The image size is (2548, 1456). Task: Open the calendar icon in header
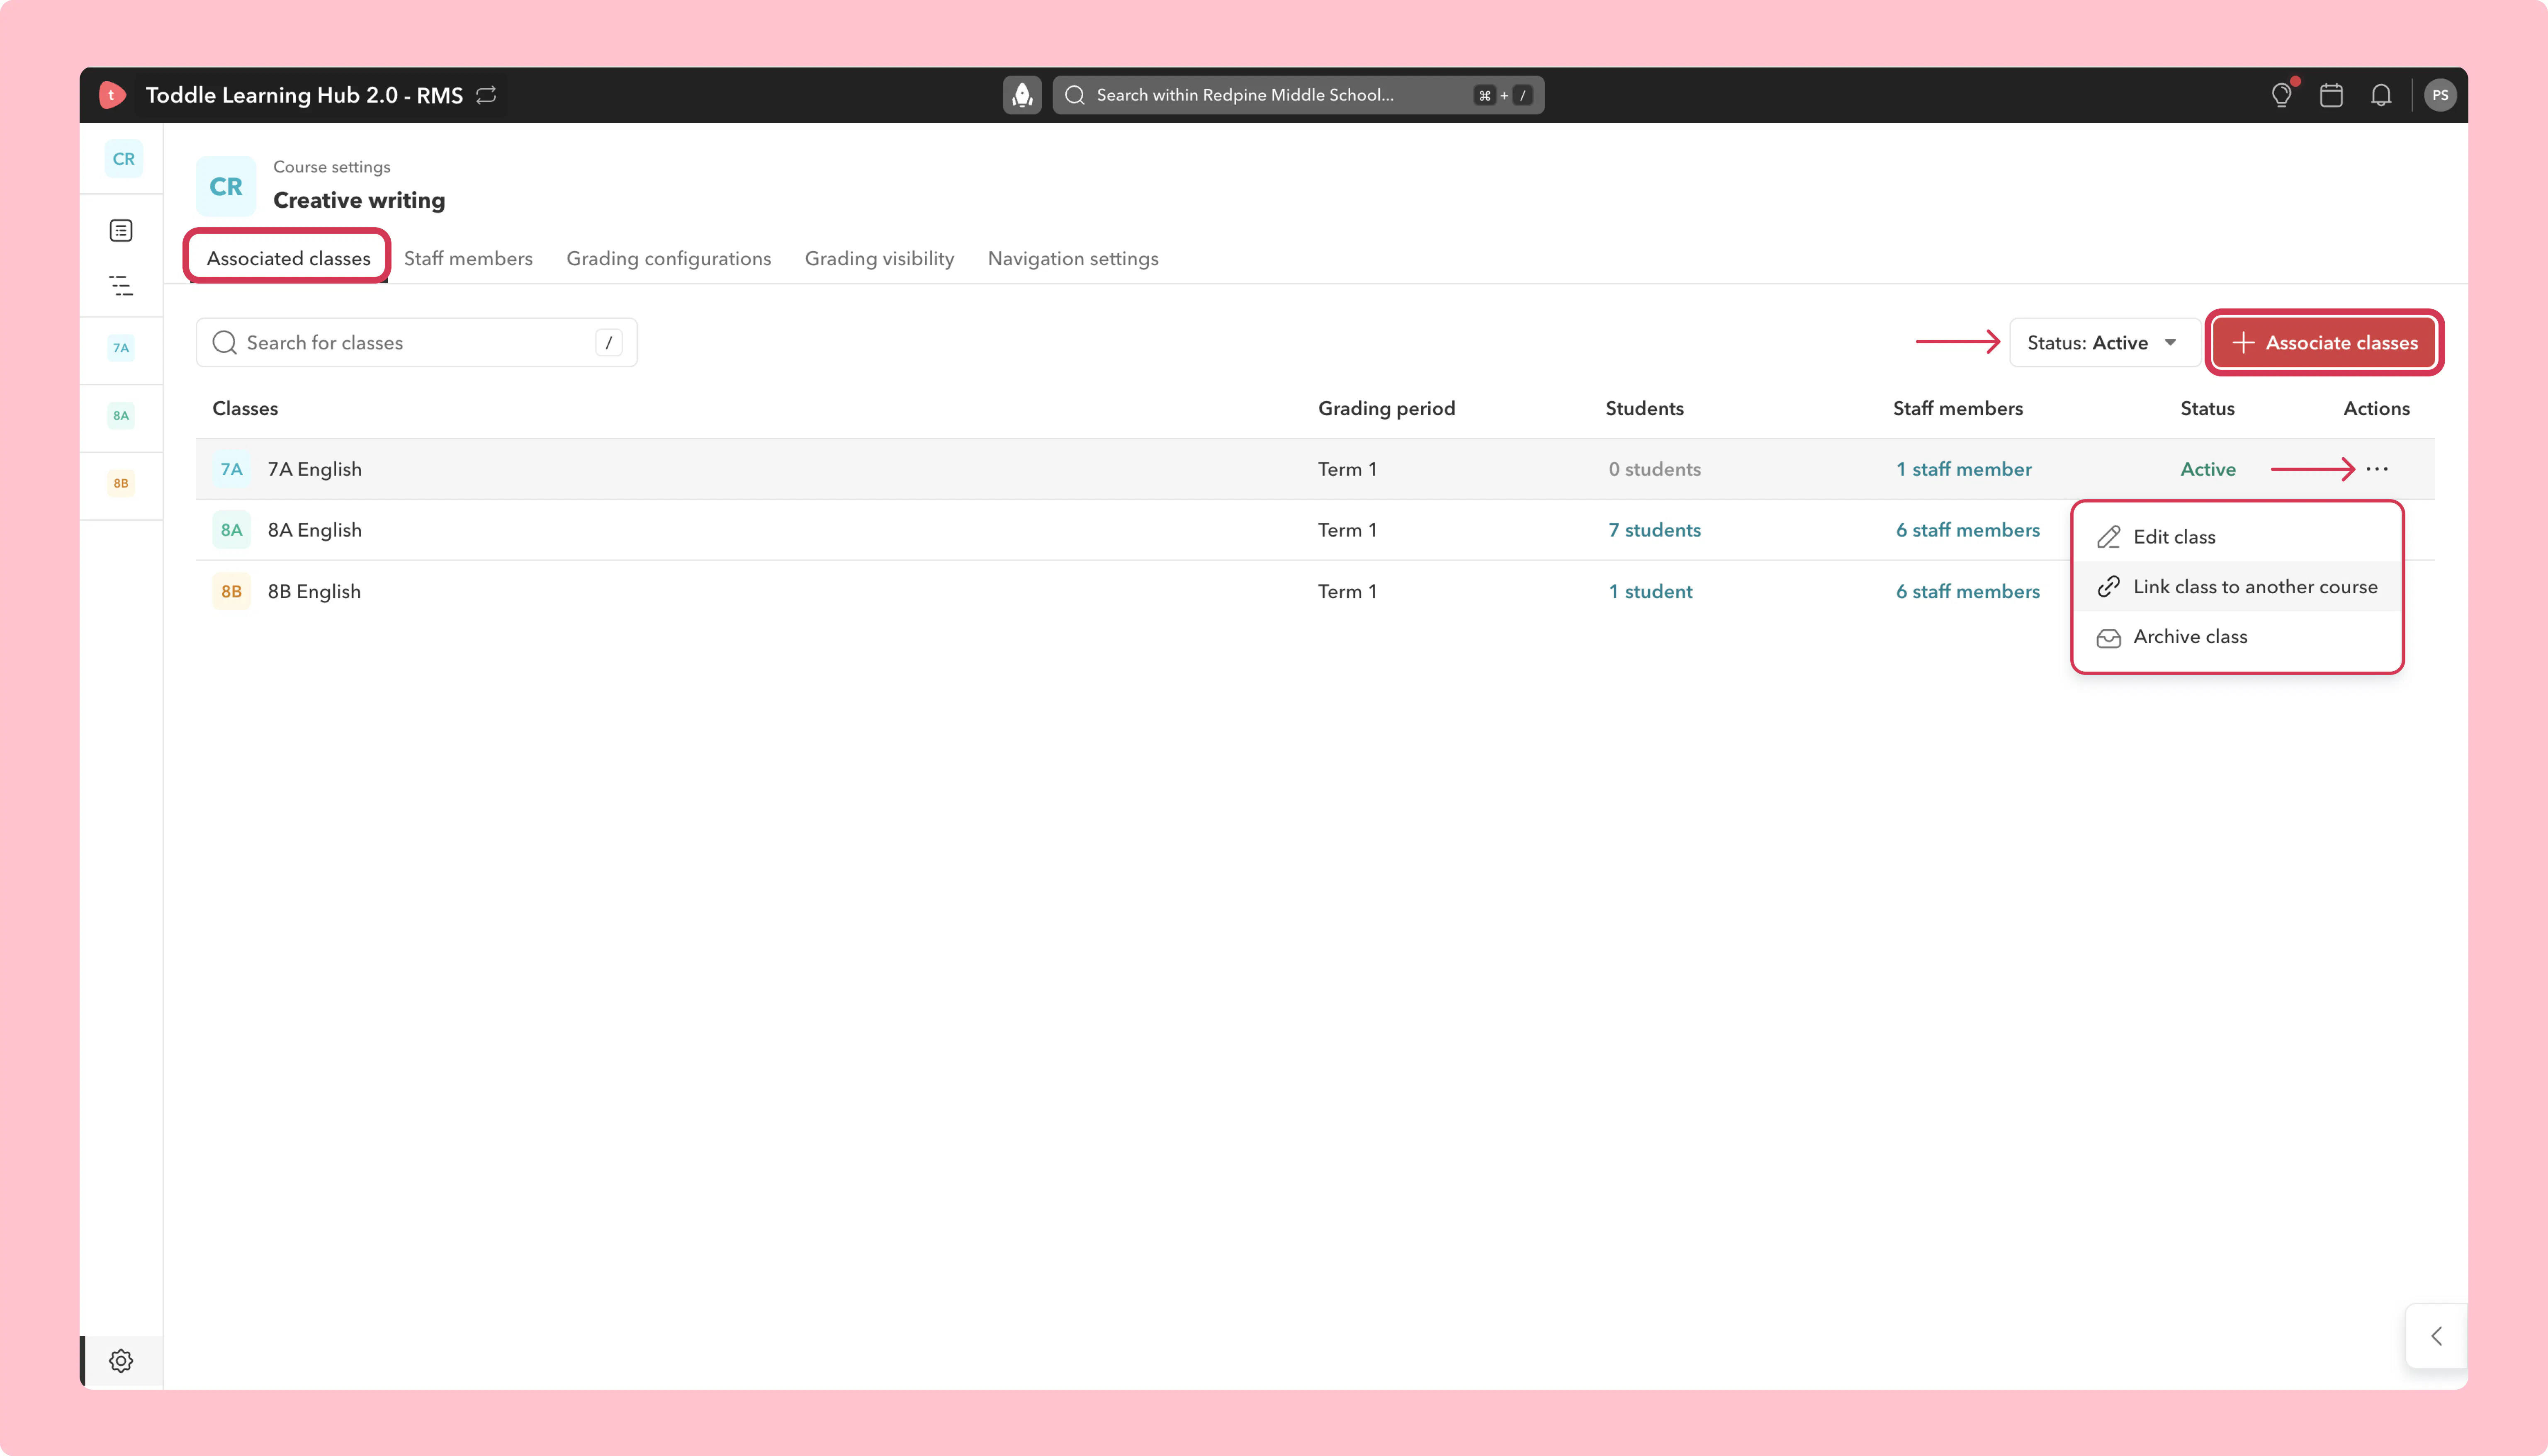tap(2331, 95)
